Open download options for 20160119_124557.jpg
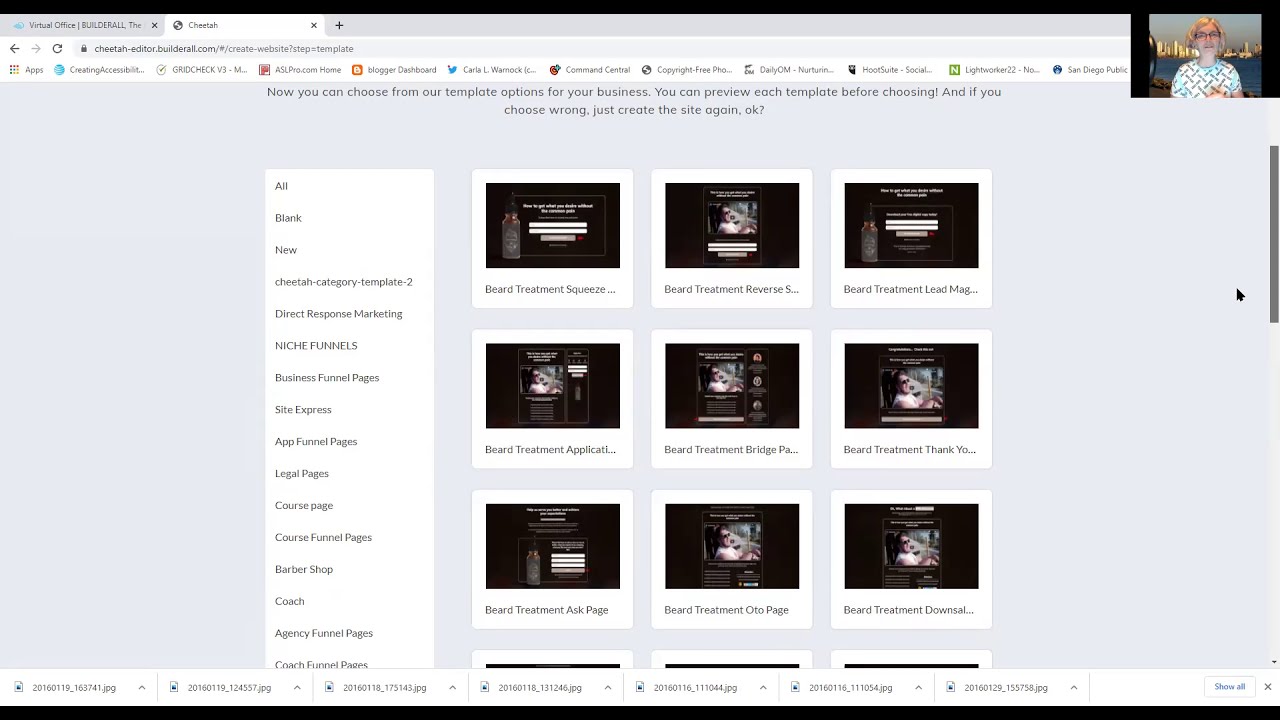Image resolution: width=1280 pixels, height=720 pixels. (x=297, y=688)
